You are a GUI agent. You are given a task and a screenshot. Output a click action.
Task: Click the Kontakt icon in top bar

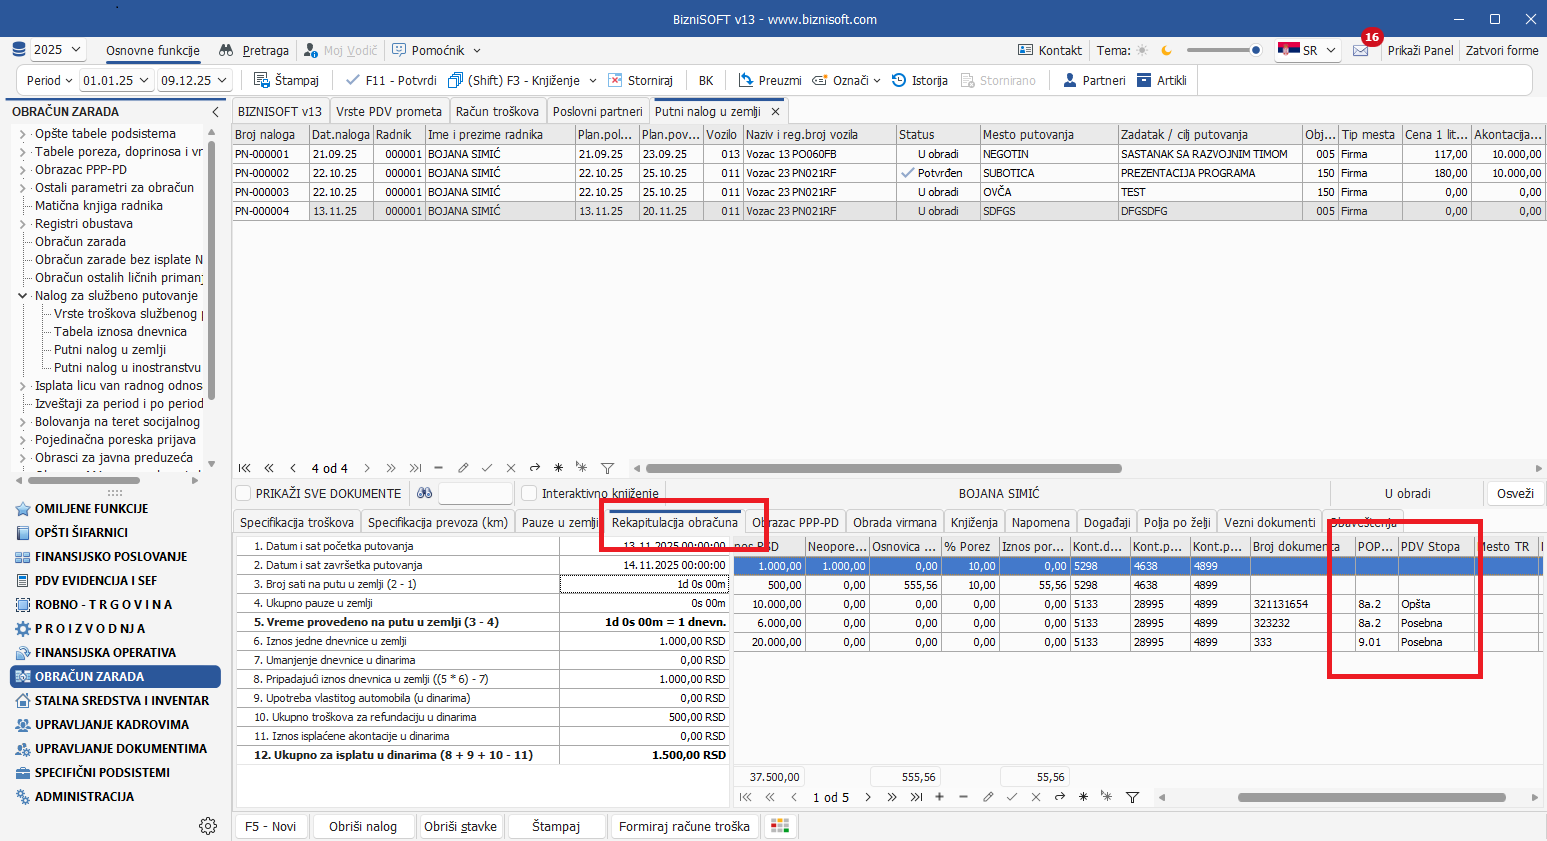(1025, 50)
